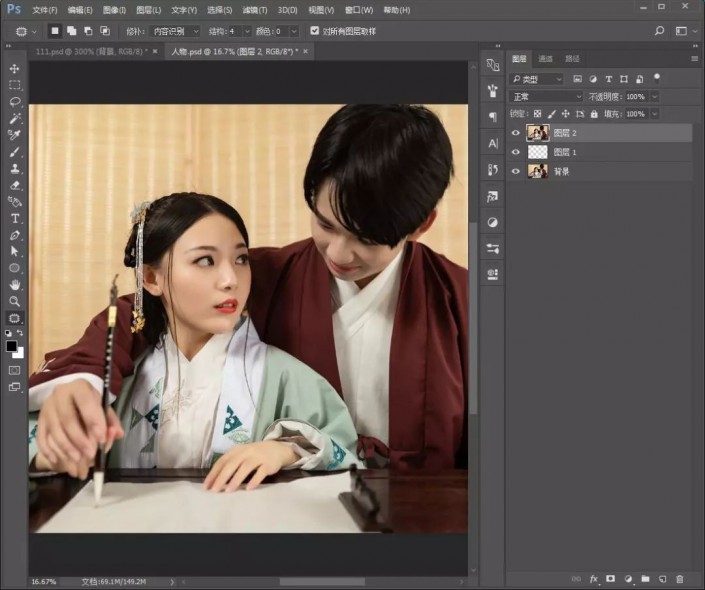Viewport: 705px width, 590px height.
Task: Open the 选择(S) menu
Action: coord(219,10)
